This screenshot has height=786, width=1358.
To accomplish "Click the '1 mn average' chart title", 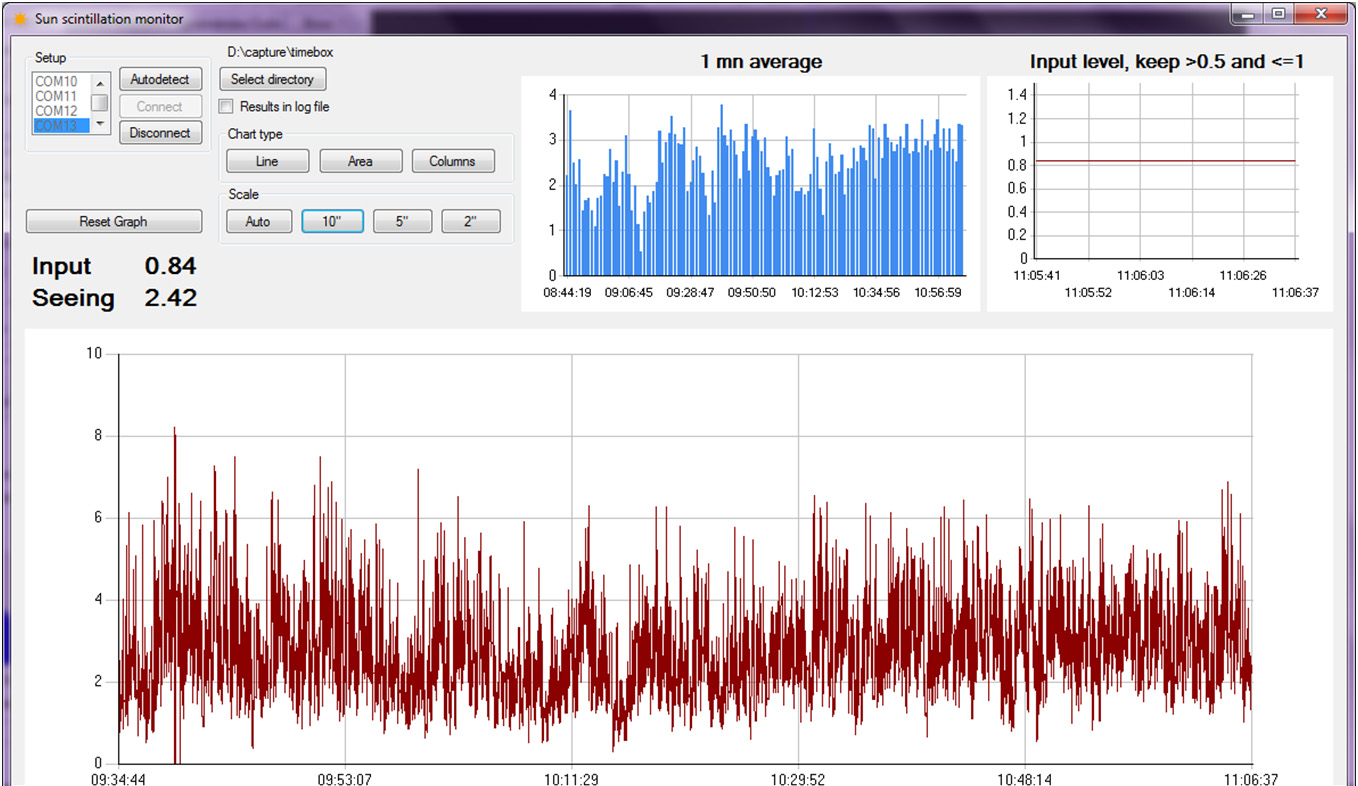I will click(x=761, y=62).
